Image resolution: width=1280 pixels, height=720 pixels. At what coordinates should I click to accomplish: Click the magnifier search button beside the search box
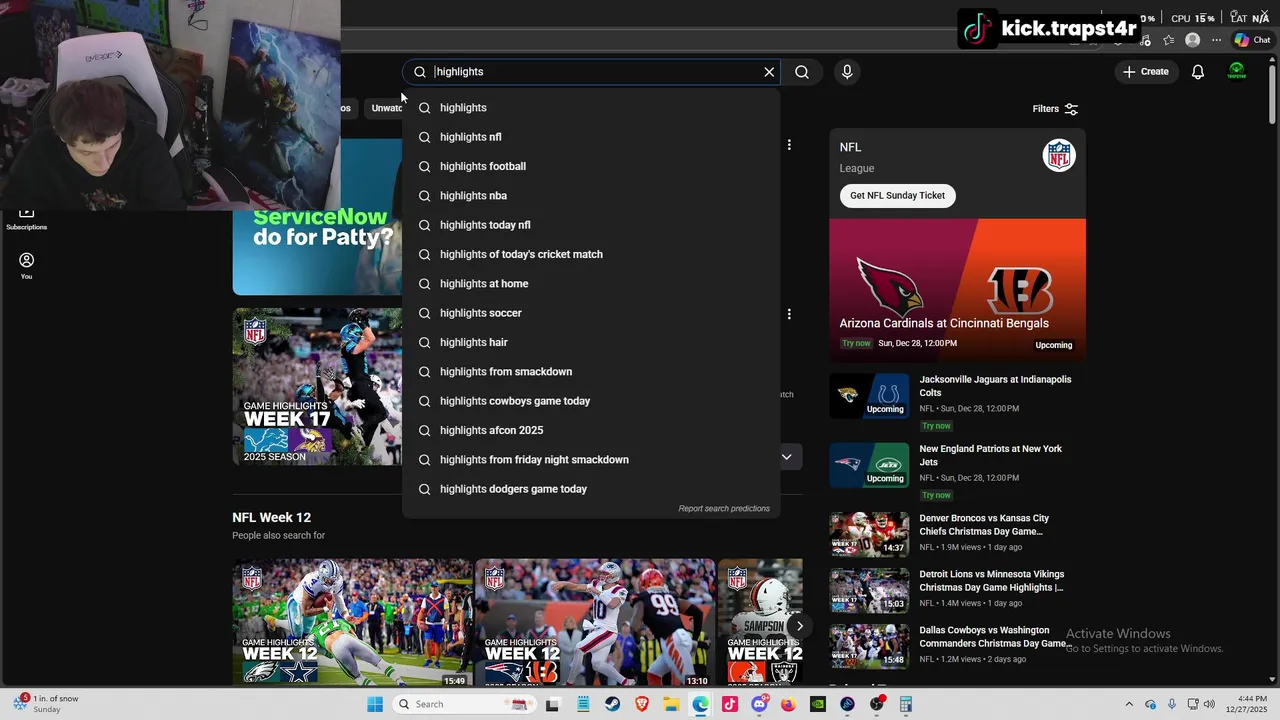[802, 72]
